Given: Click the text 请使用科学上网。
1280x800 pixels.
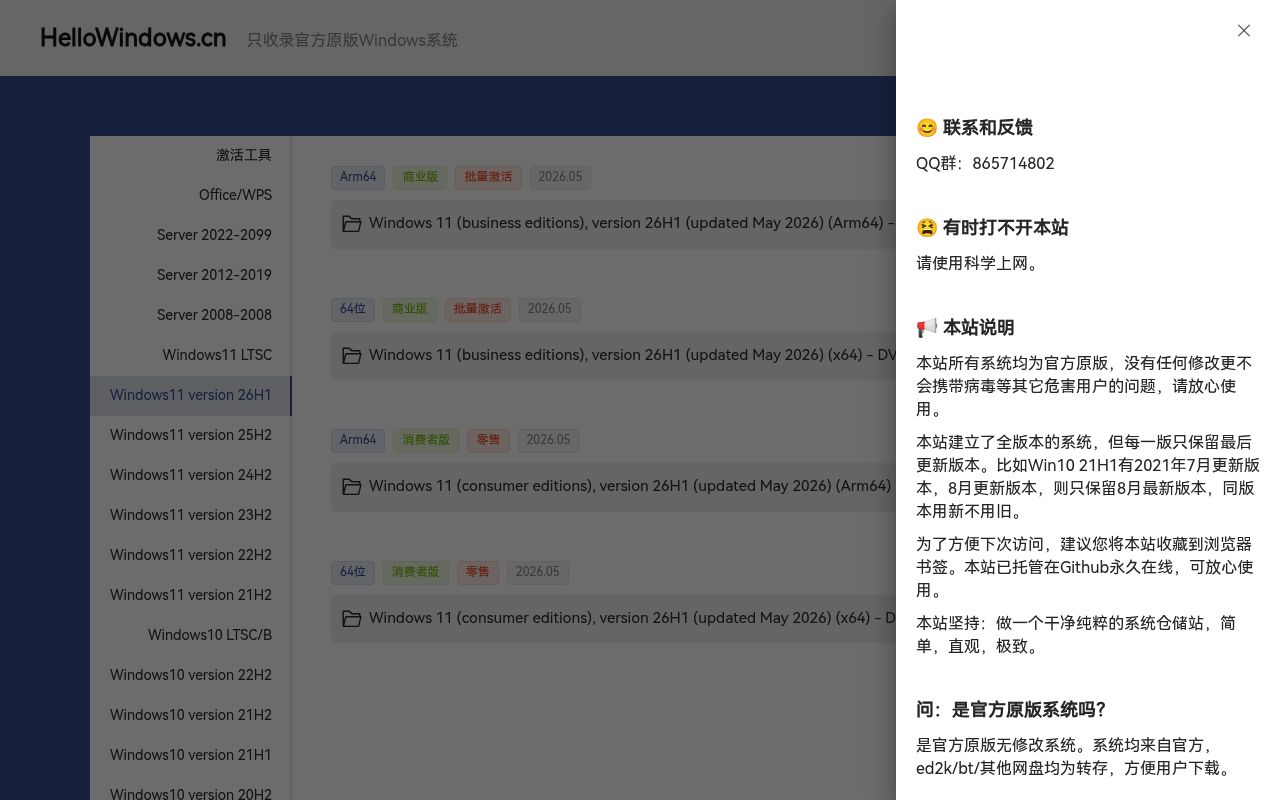Looking at the screenshot, I should click(980, 263).
